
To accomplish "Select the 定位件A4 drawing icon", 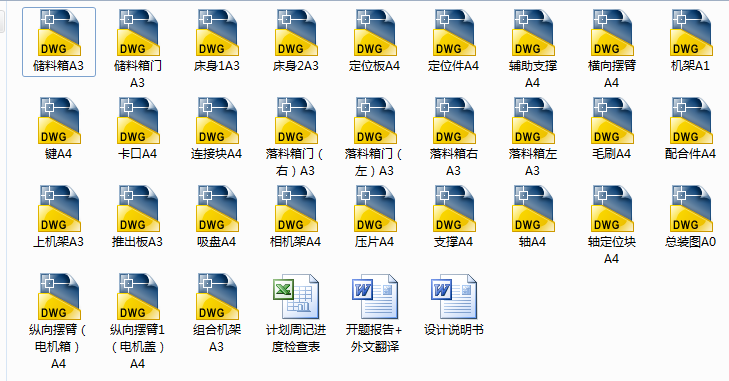I will tap(454, 33).
